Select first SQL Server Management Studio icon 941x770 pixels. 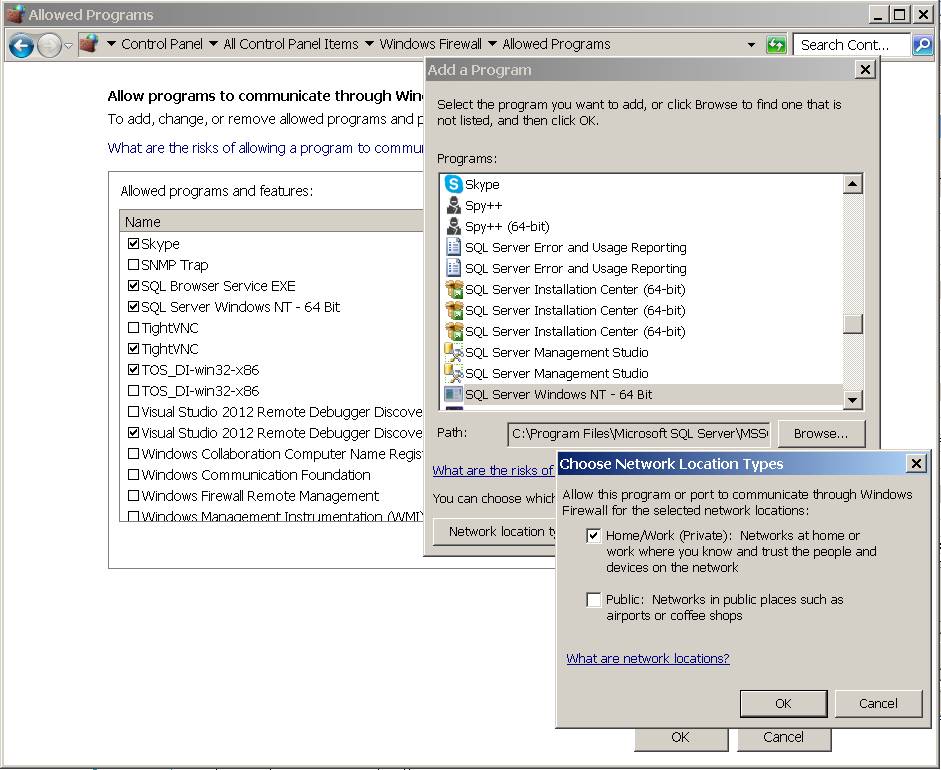(454, 352)
